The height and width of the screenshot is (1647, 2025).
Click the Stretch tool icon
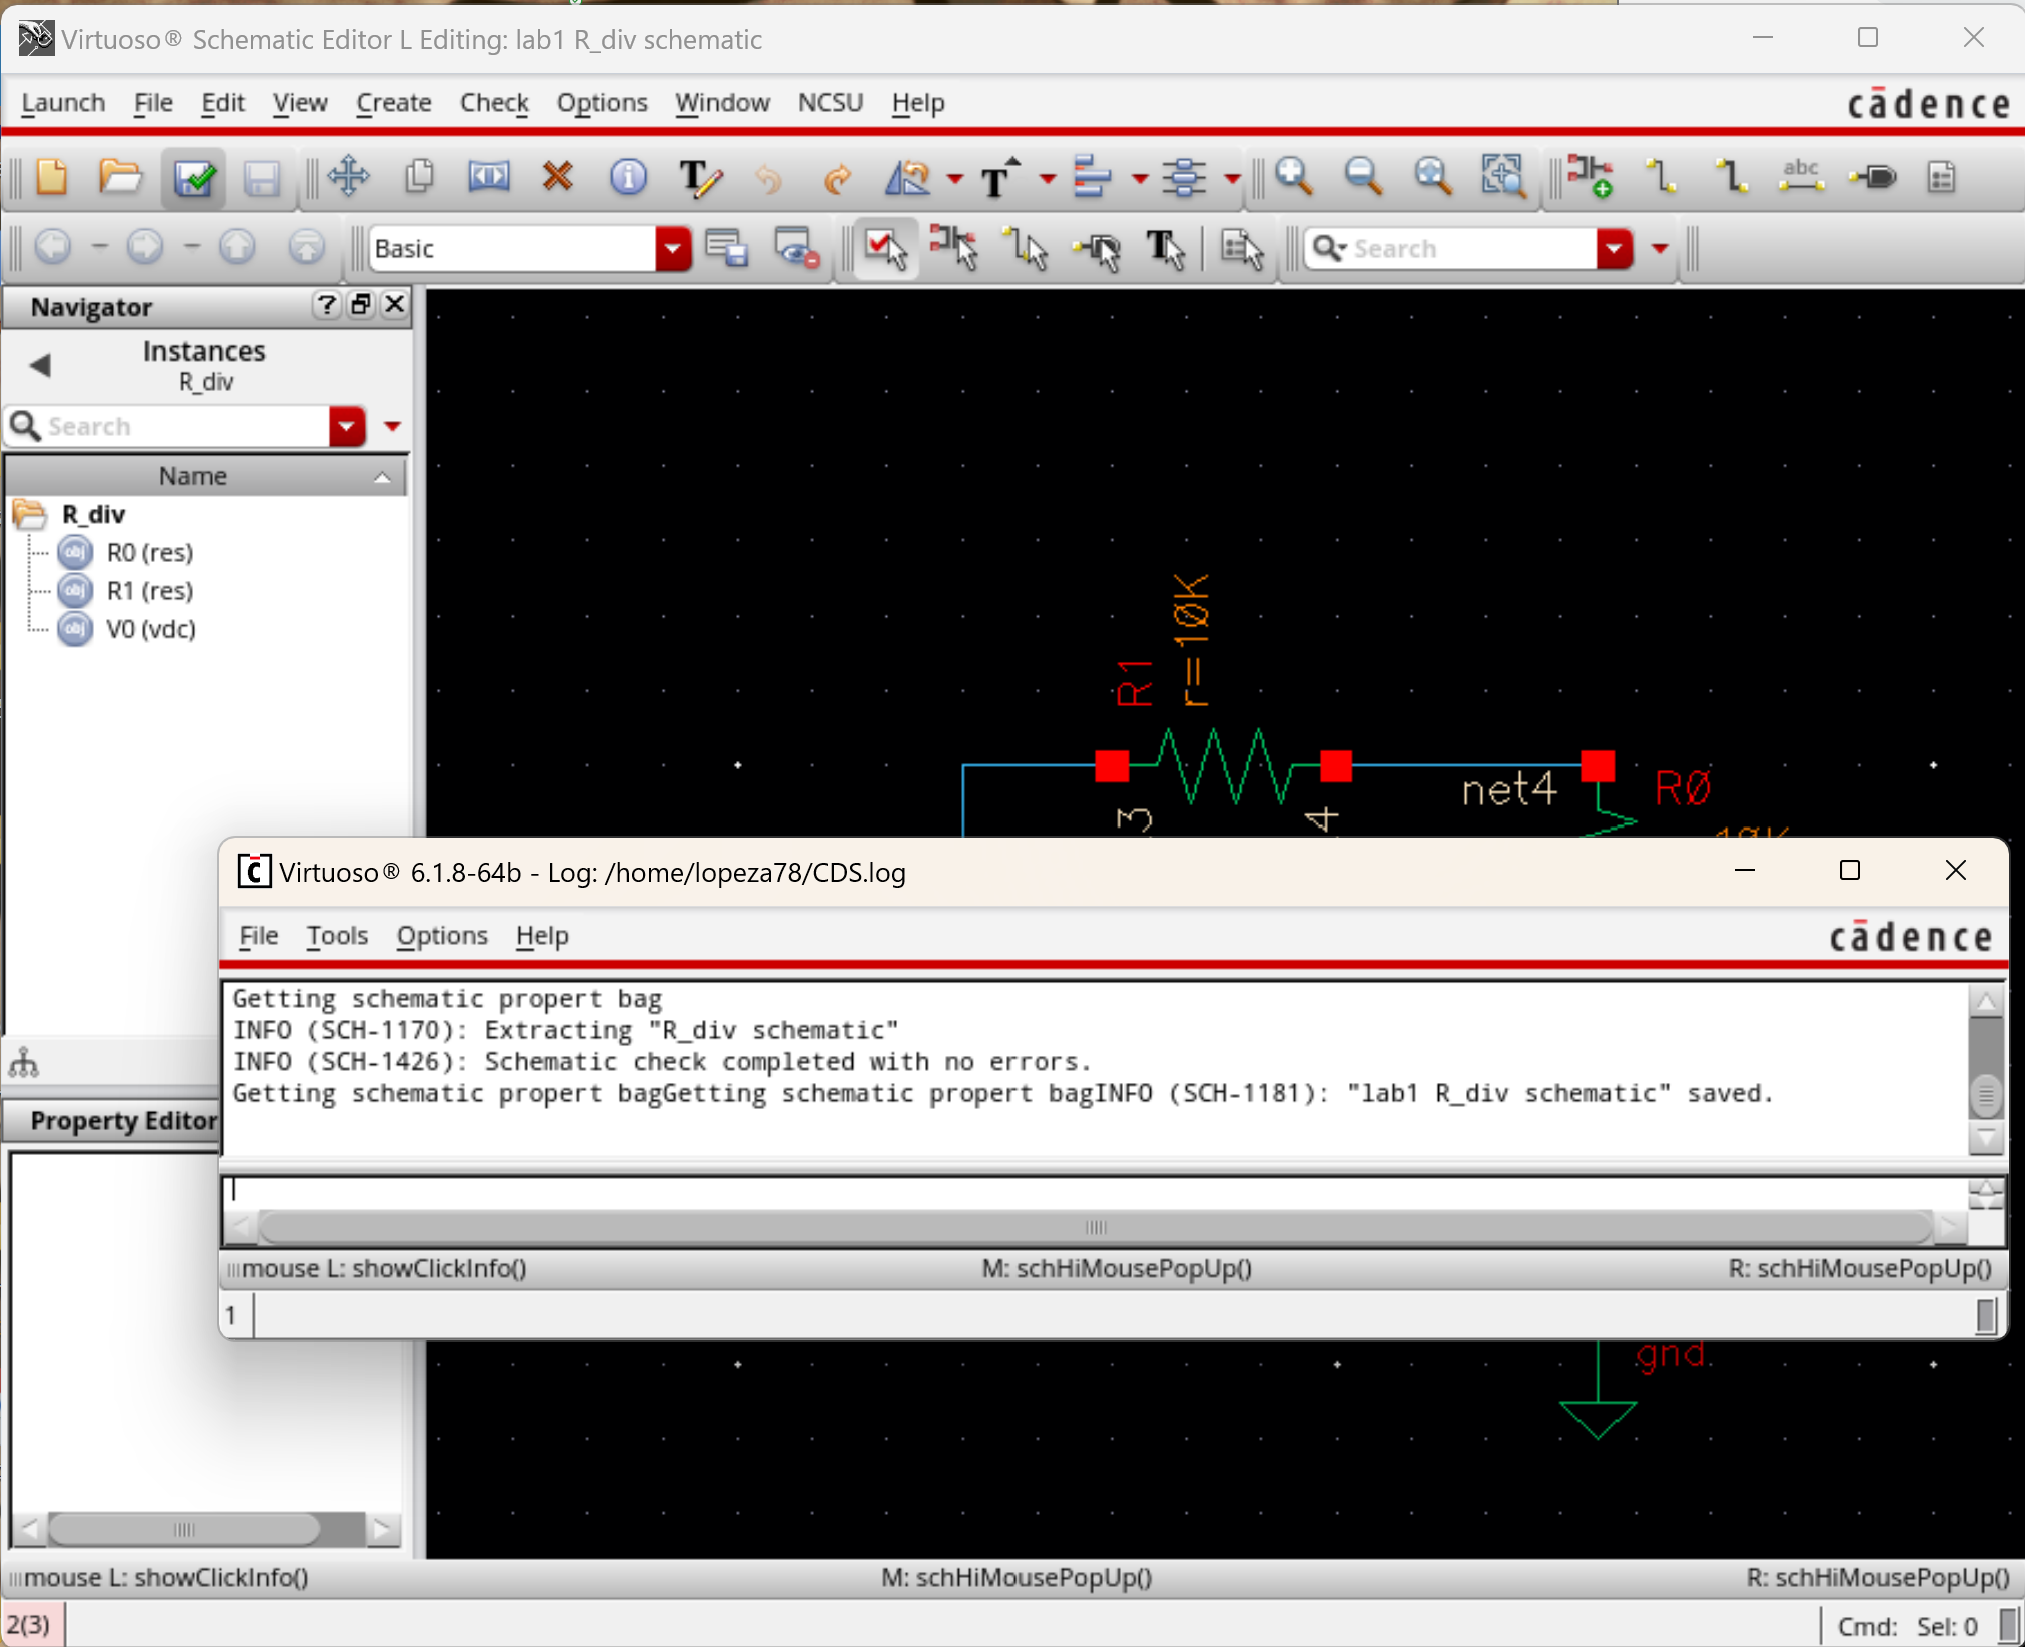click(x=489, y=178)
